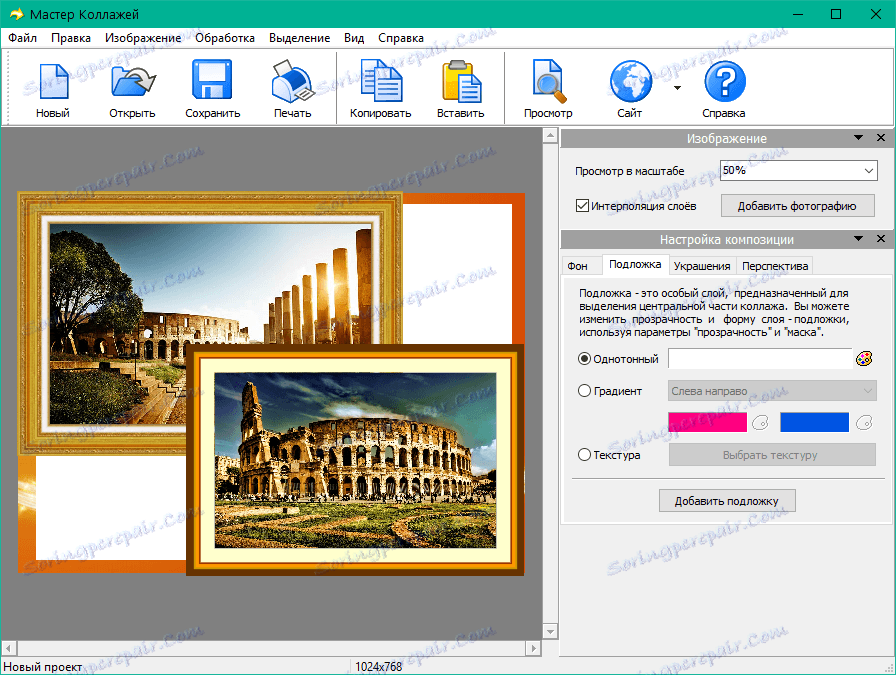Open the Справка menu in menu bar
Viewport: 896px width, 675px height.
pyautogui.click(x=401, y=38)
